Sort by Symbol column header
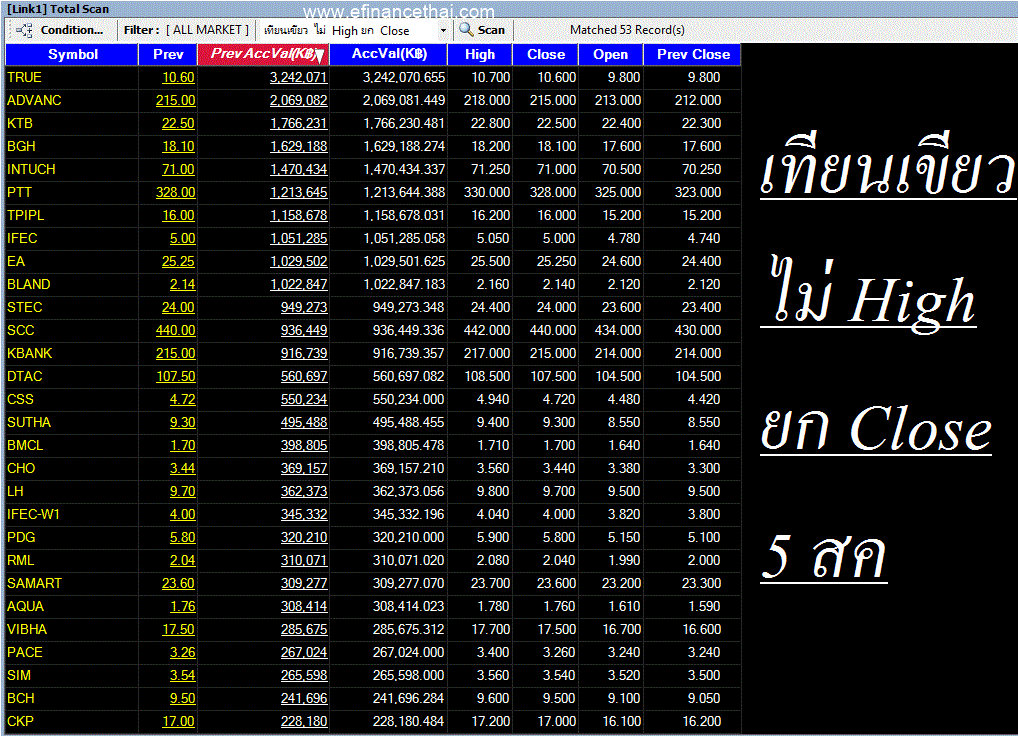This screenshot has width=1018, height=736. pyautogui.click(x=72, y=55)
